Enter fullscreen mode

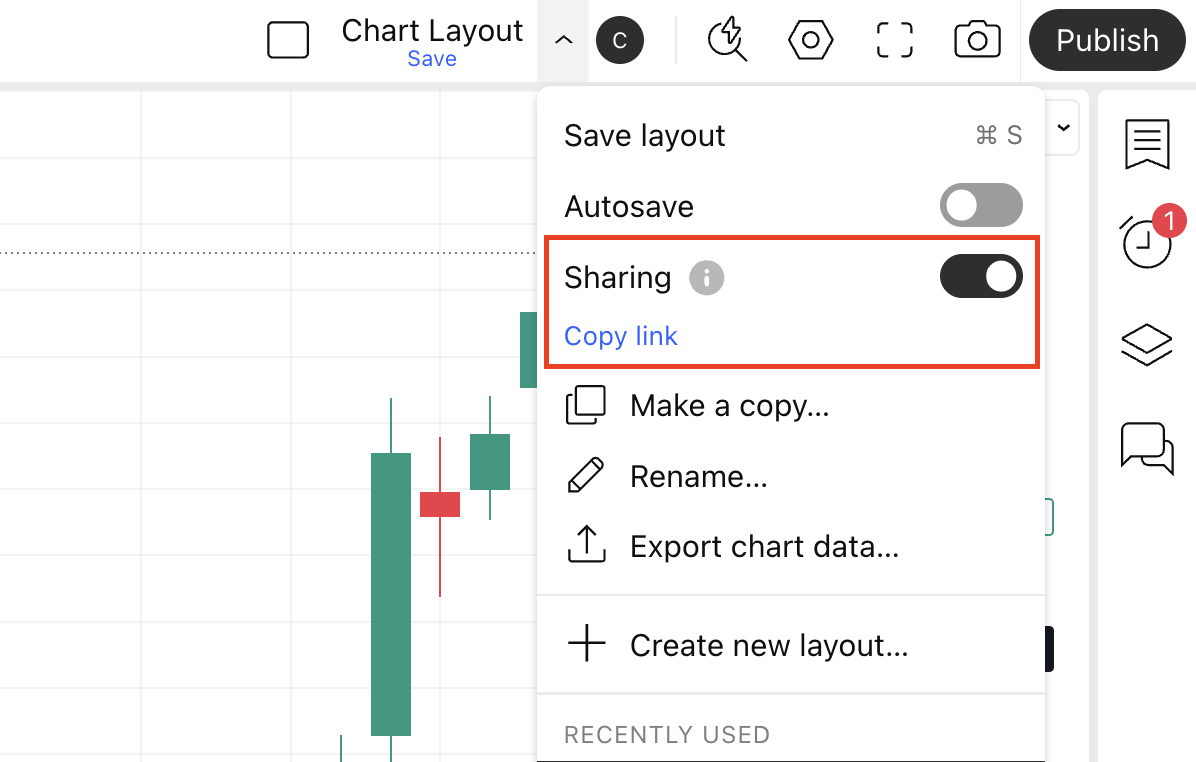click(894, 41)
